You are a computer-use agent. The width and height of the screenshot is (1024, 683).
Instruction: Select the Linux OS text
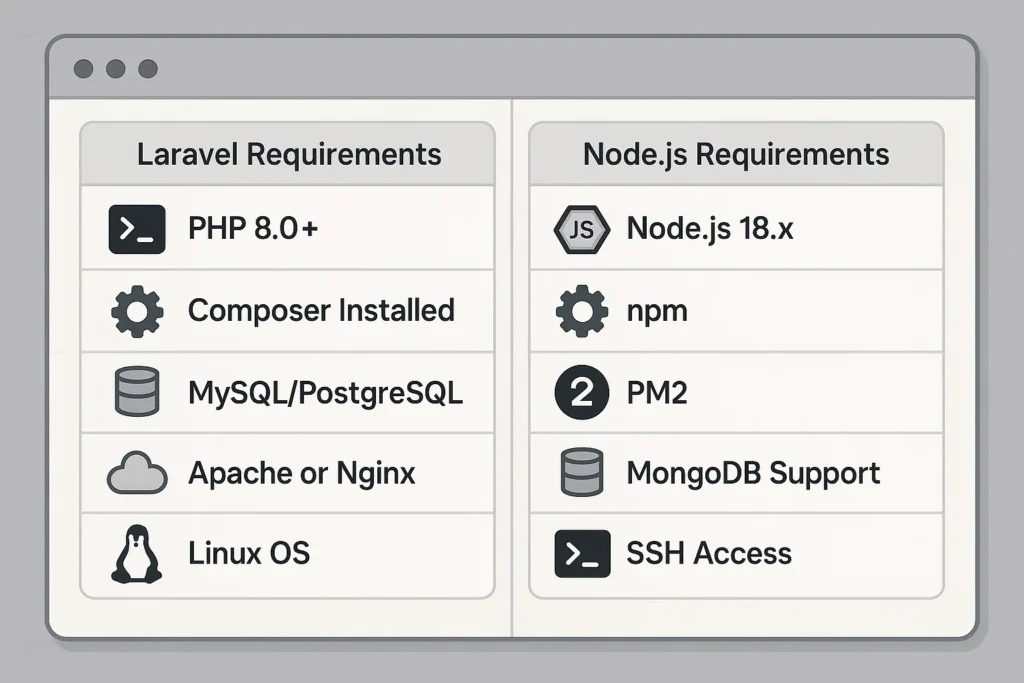(x=249, y=553)
